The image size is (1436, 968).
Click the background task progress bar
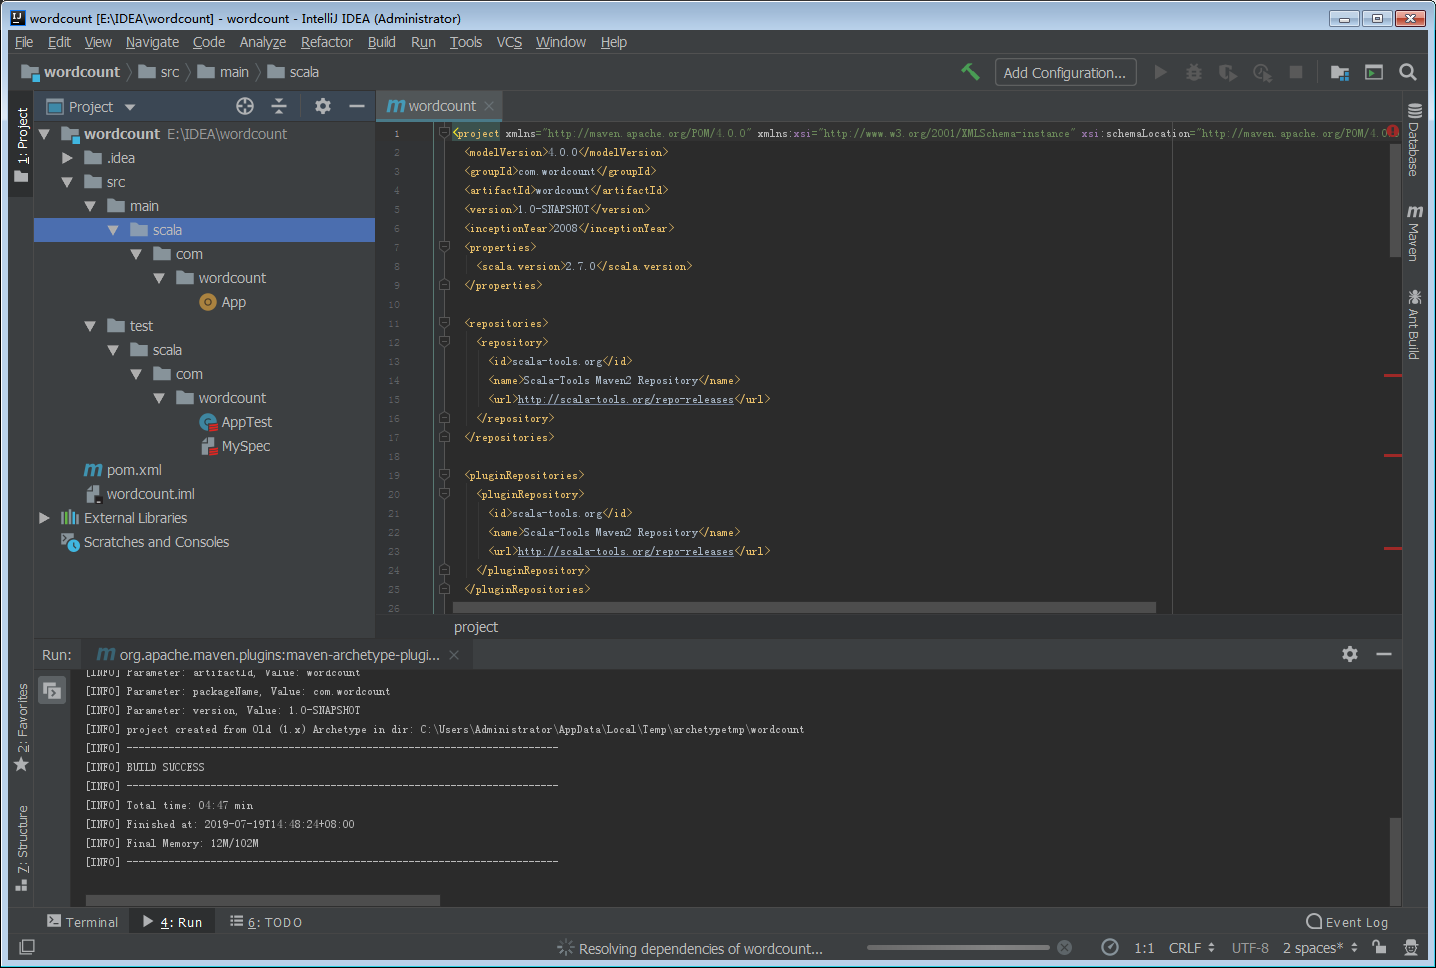[x=958, y=947]
